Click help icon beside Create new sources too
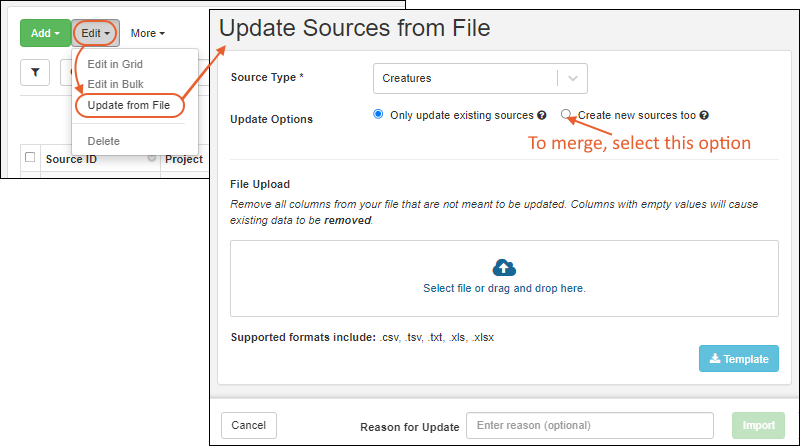The image size is (800, 446). coord(704,115)
